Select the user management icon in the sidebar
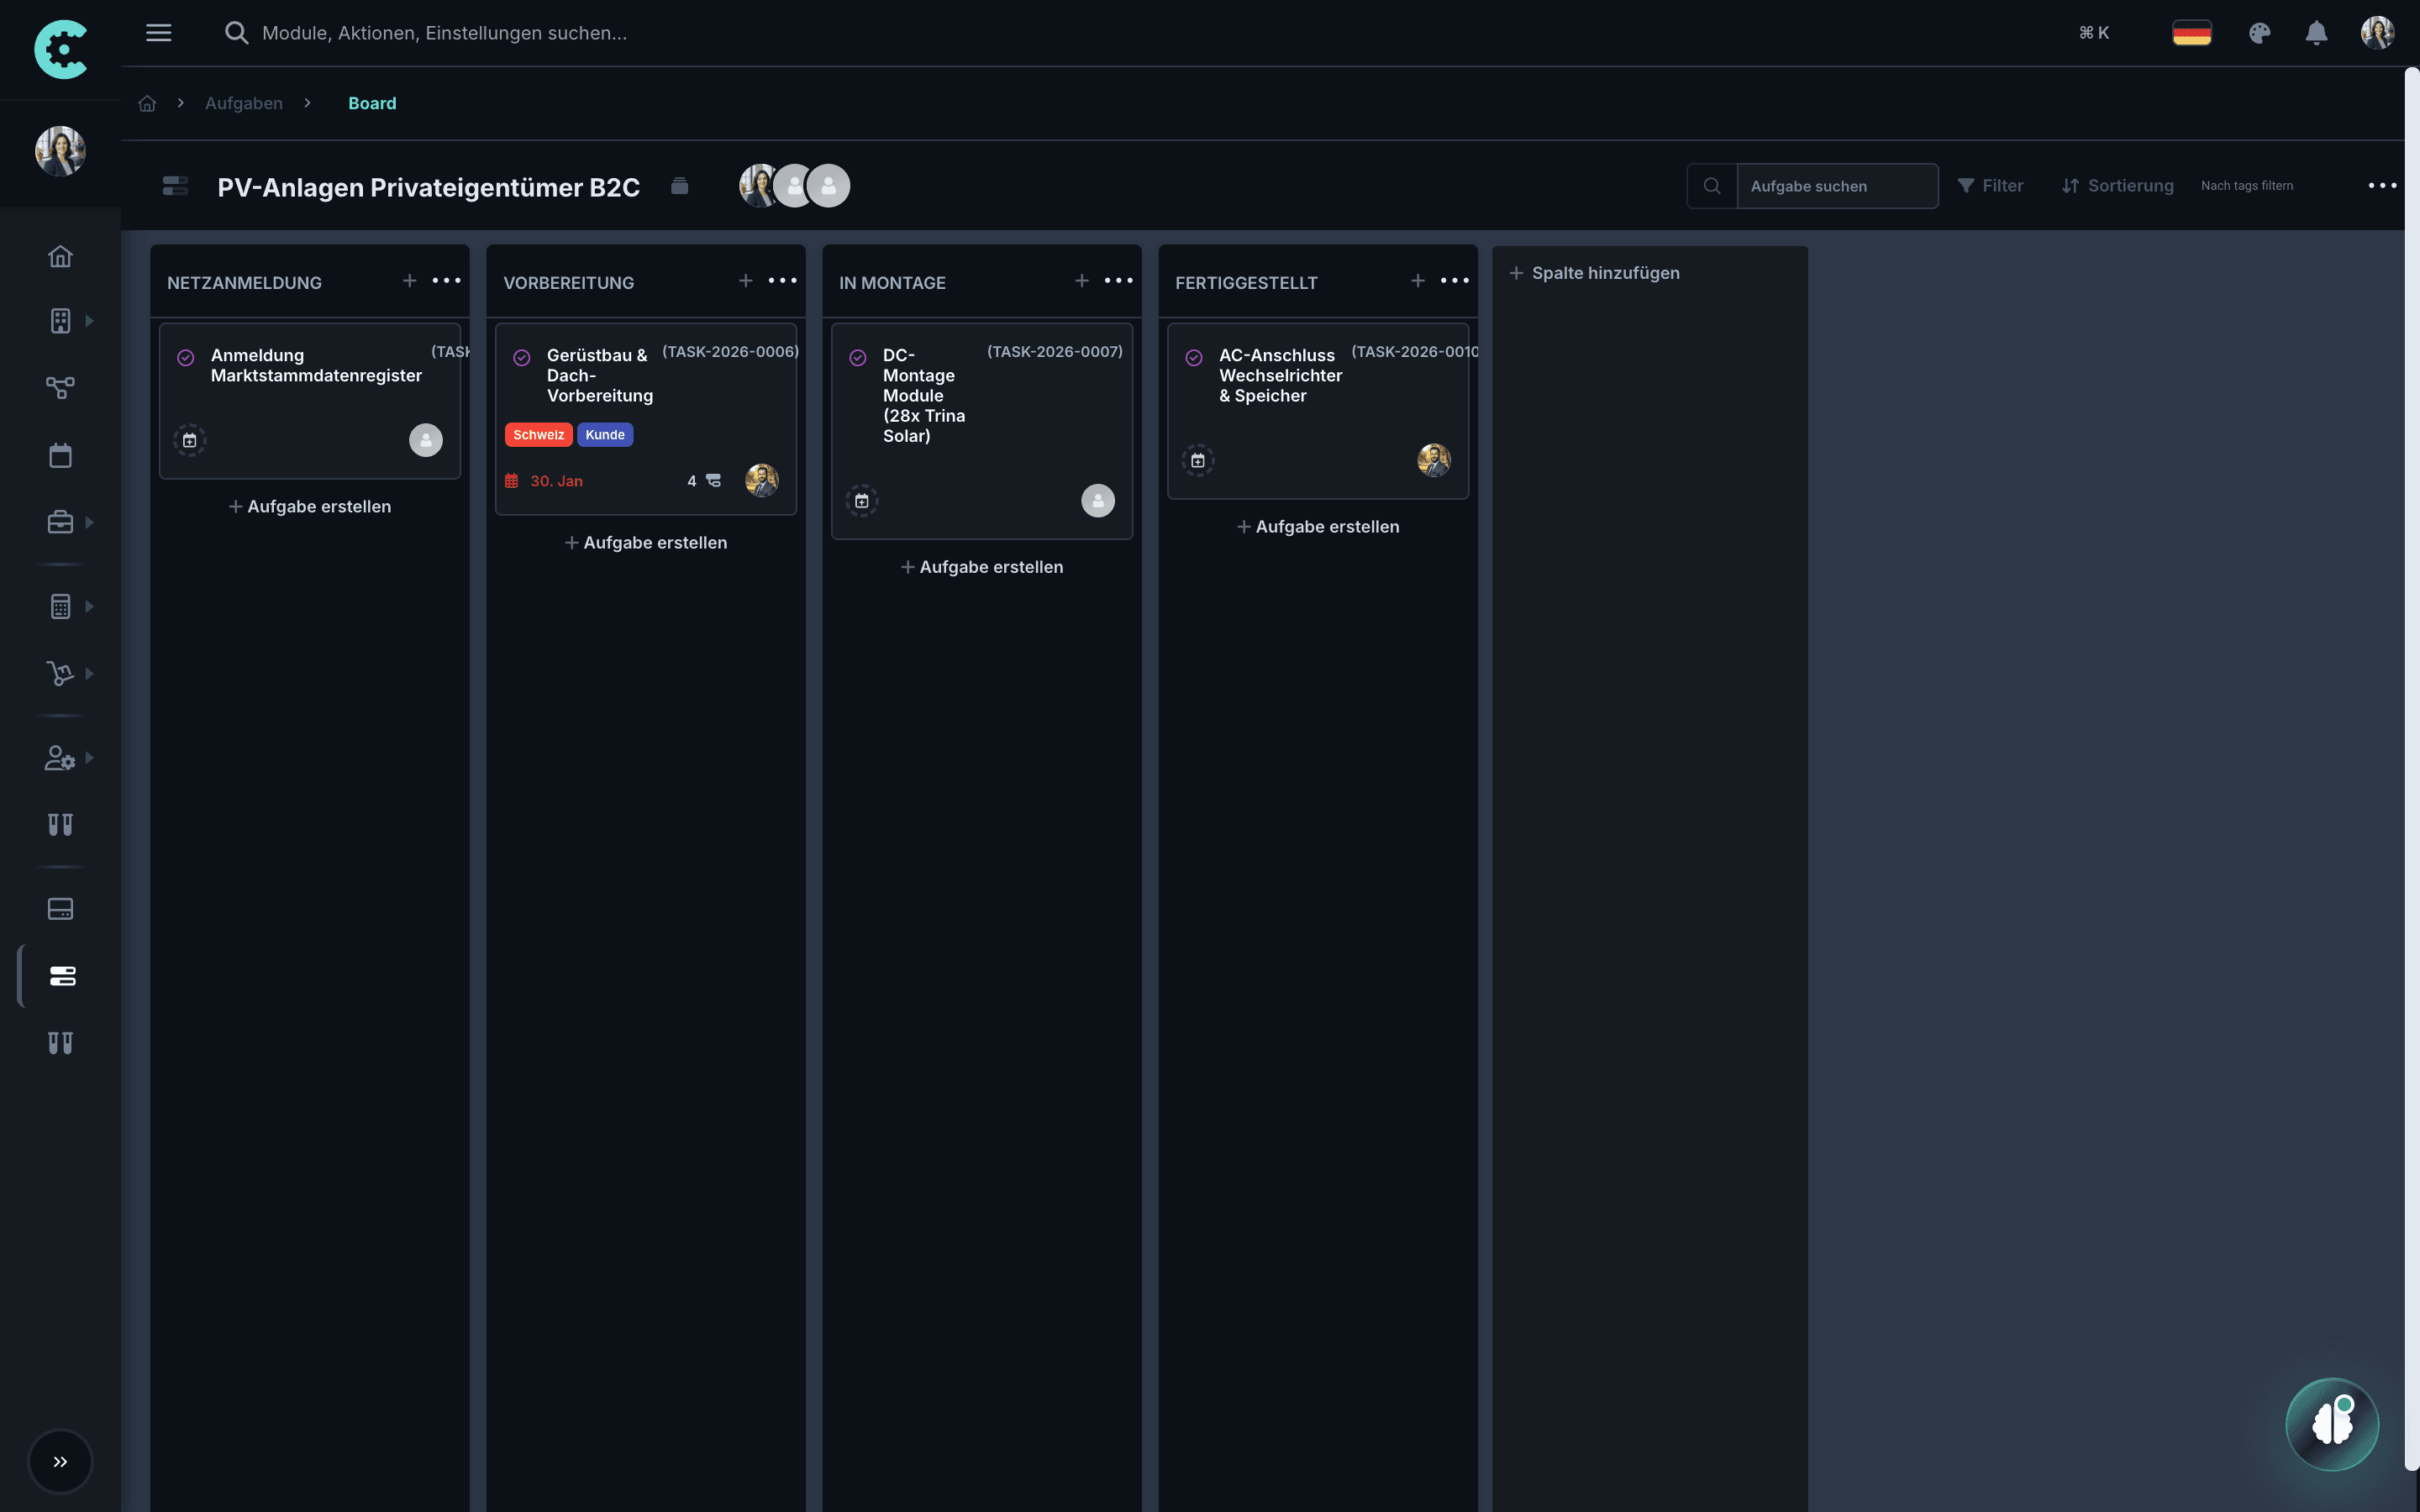 (x=60, y=757)
